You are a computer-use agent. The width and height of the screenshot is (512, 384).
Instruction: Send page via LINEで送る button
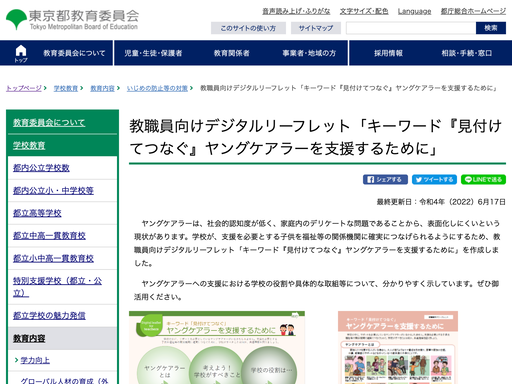(x=483, y=180)
